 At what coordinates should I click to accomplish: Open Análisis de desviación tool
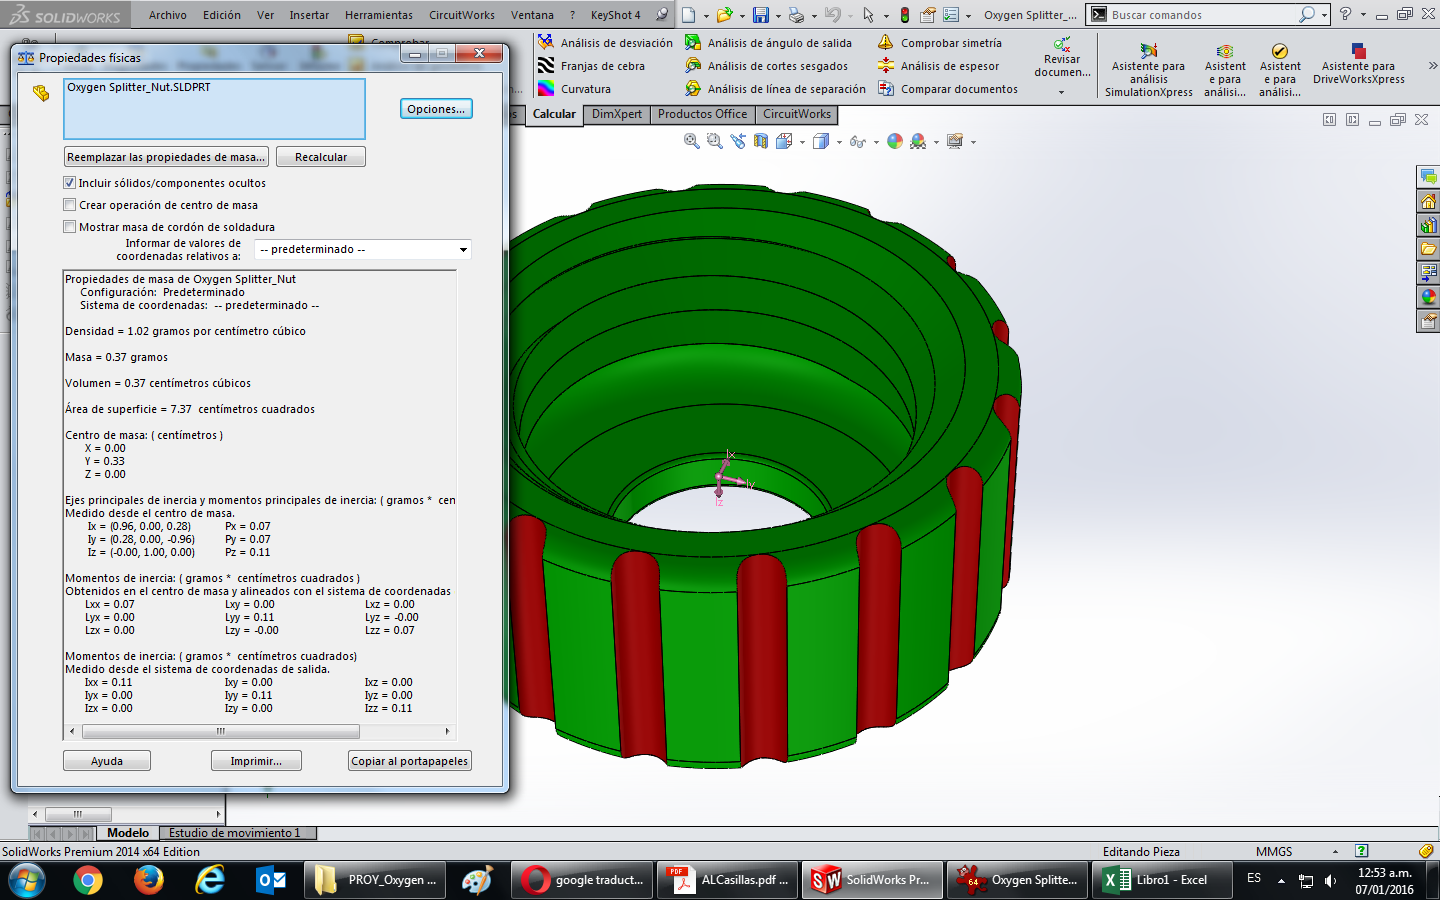pyautogui.click(x=605, y=43)
